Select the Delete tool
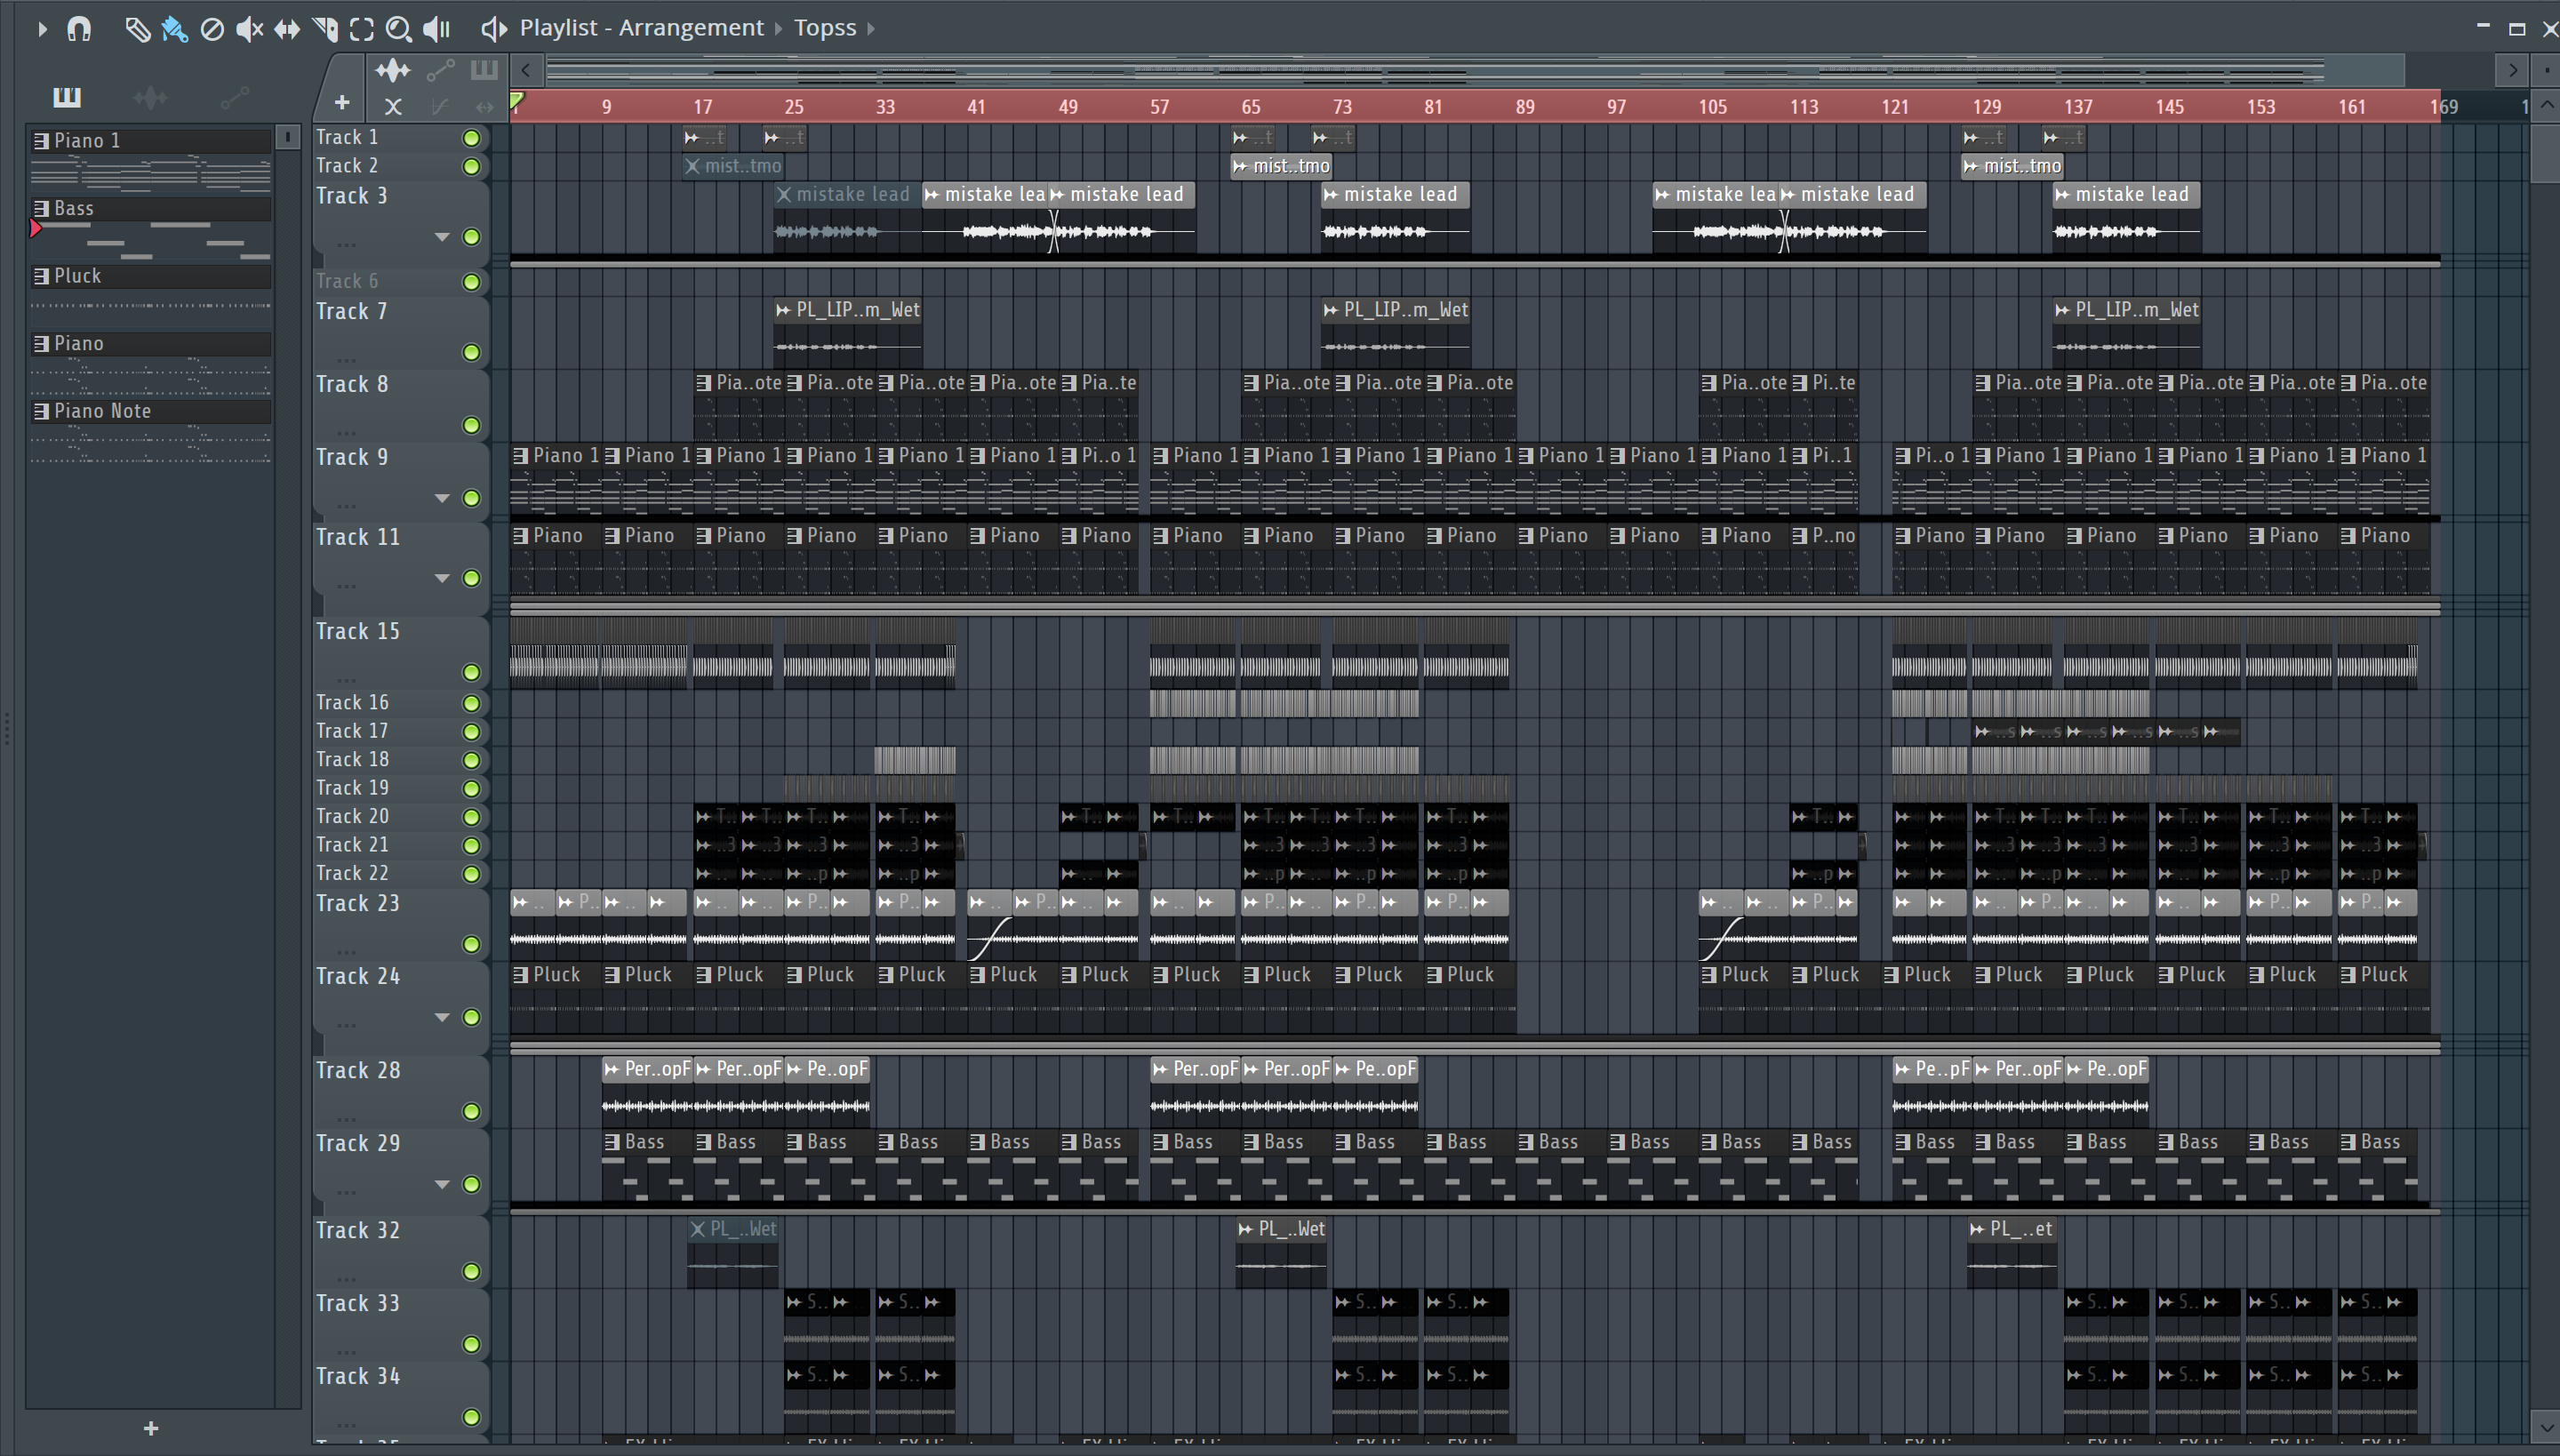The height and width of the screenshot is (1456, 2560). tap(212, 29)
